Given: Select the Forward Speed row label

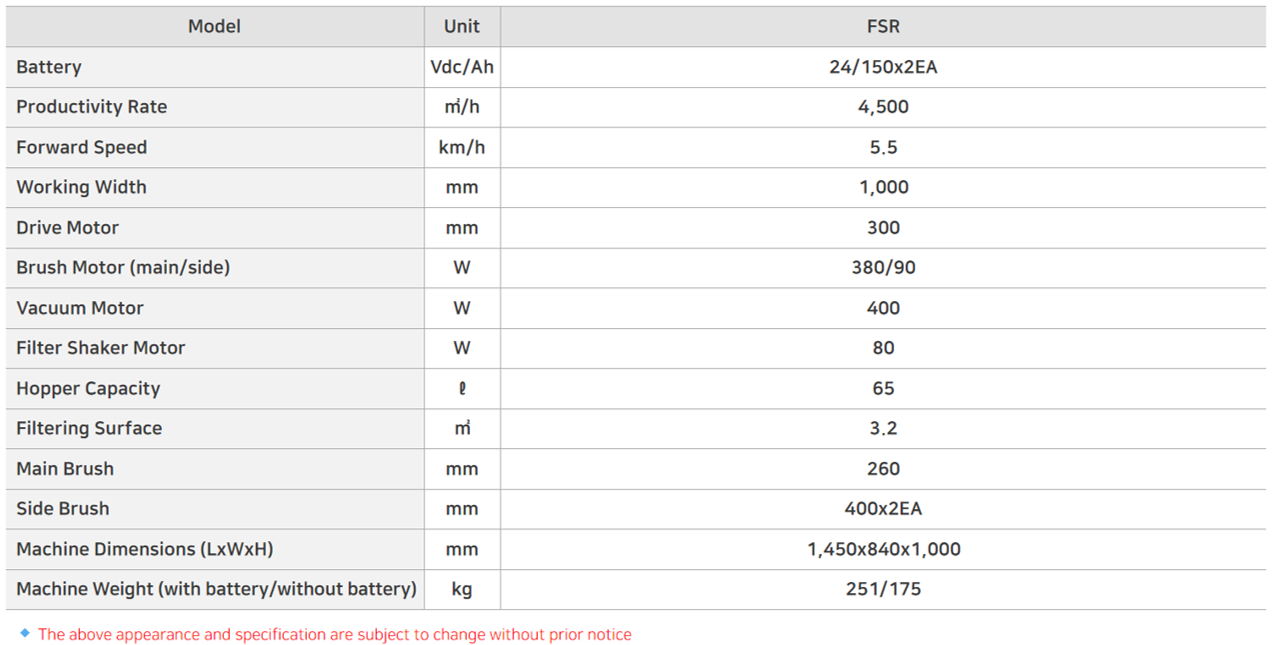Looking at the screenshot, I should 82,147.
